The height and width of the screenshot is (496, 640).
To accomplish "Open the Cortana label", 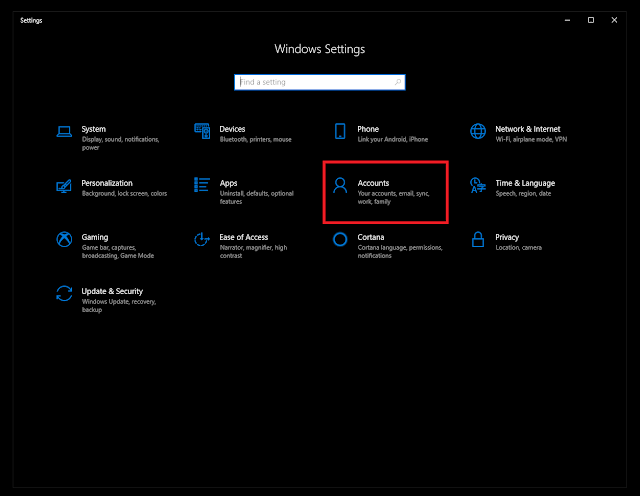I will coord(371,237).
